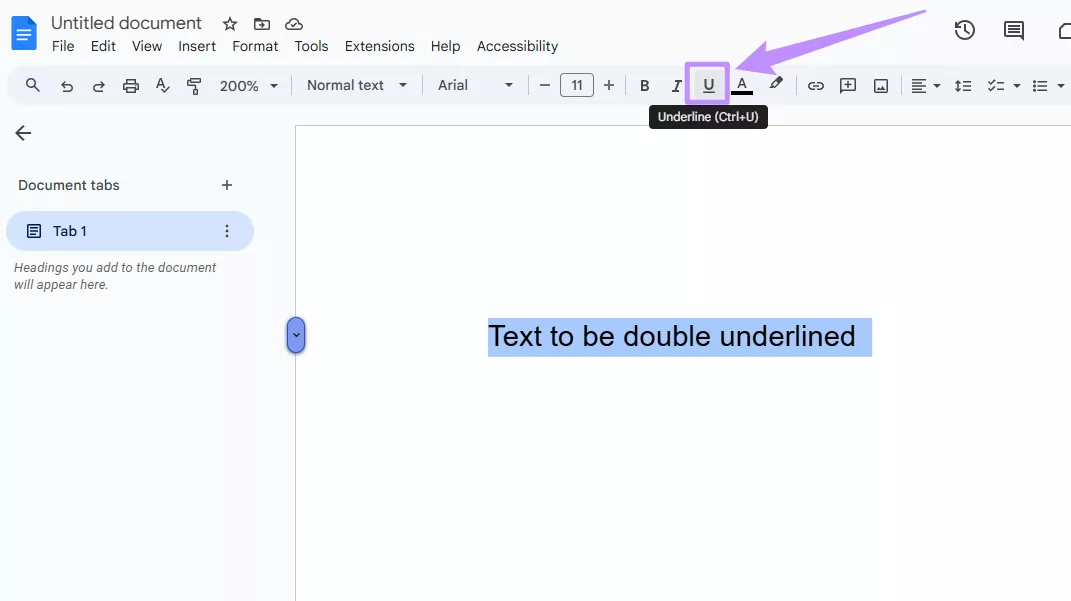Toggle bold formatting

tap(644, 85)
